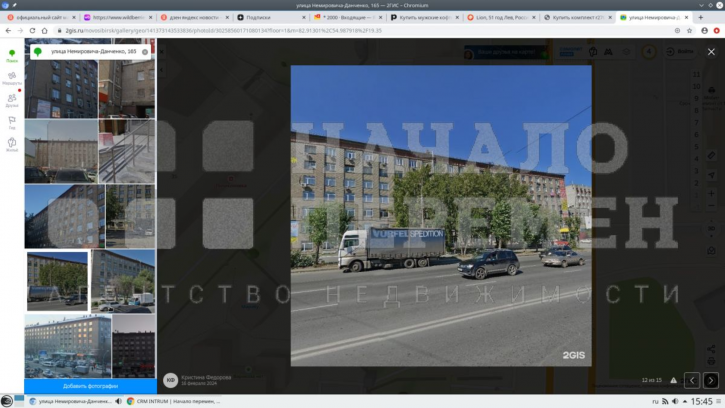Report the photo via warning triangle icon
This screenshot has height=408, width=725.
click(674, 380)
